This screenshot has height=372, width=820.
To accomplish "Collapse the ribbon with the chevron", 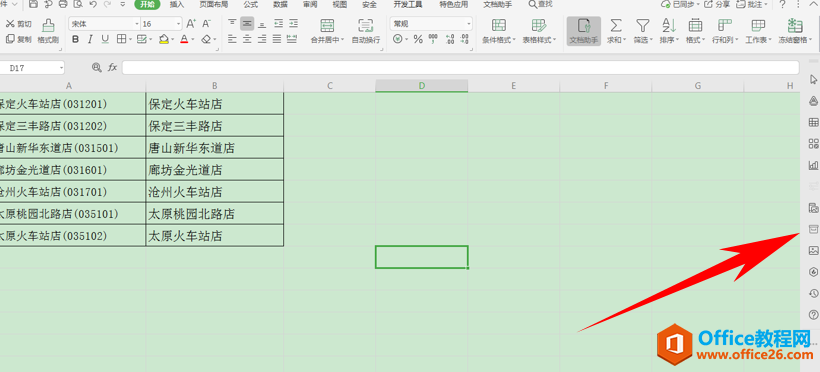I will pyautogui.click(x=813, y=5).
